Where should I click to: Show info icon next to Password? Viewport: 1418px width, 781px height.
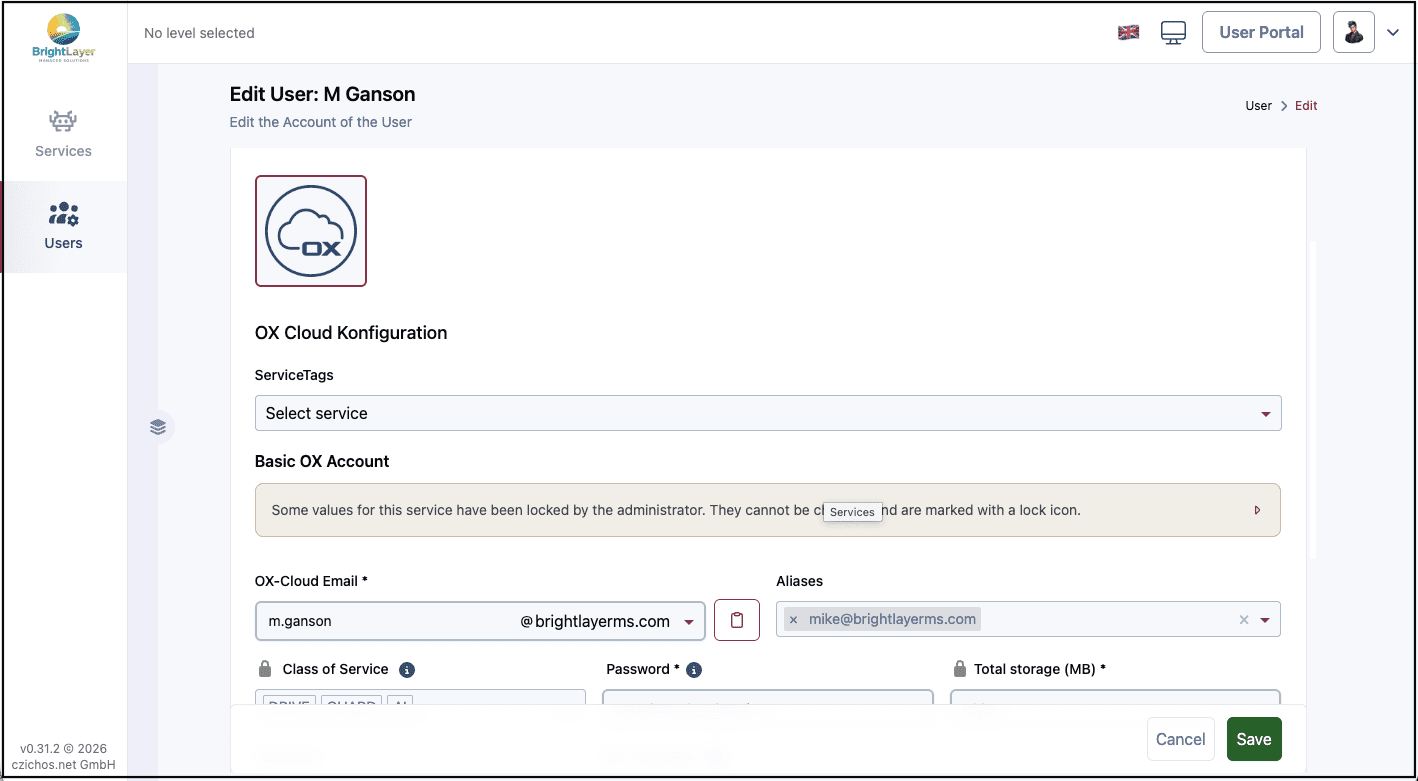(694, 670)
